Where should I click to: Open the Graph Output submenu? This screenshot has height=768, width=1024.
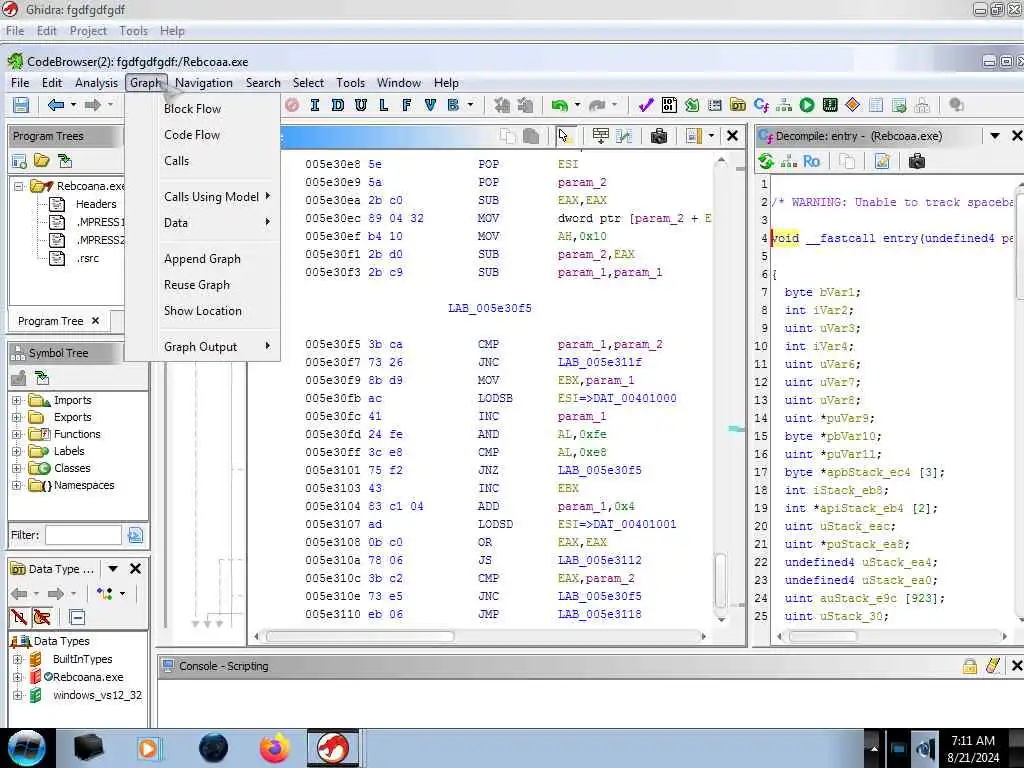[x=200, y=347]
